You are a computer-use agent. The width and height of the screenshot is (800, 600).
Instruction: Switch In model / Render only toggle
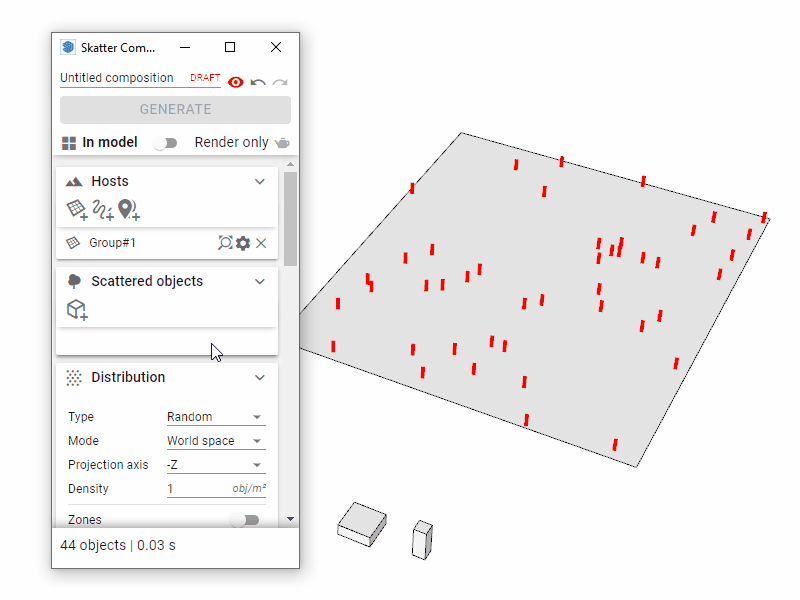[165, 143]
